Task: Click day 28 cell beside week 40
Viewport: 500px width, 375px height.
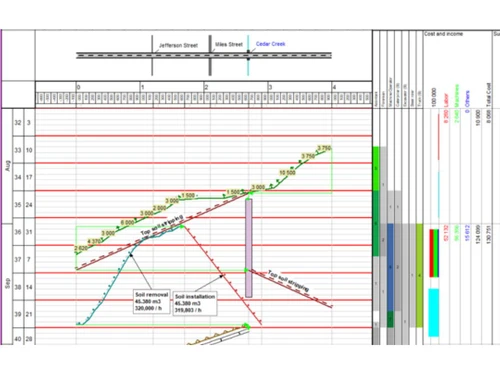Action: pyautogui.click(x=29, y=339)
